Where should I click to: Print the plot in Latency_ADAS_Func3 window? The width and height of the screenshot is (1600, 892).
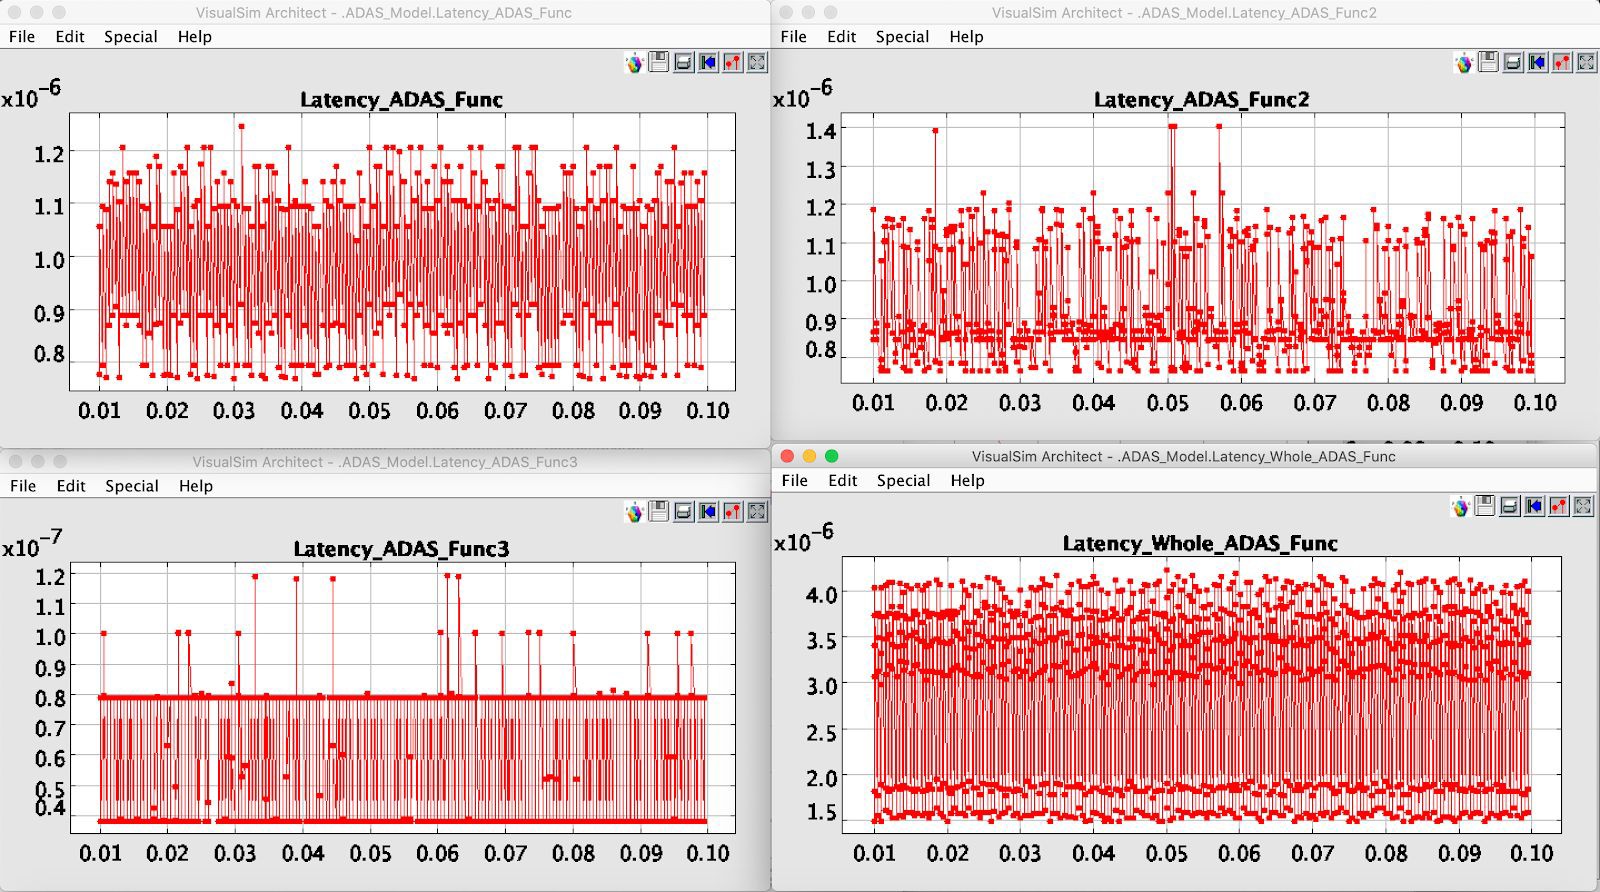[x=684, y=511]
